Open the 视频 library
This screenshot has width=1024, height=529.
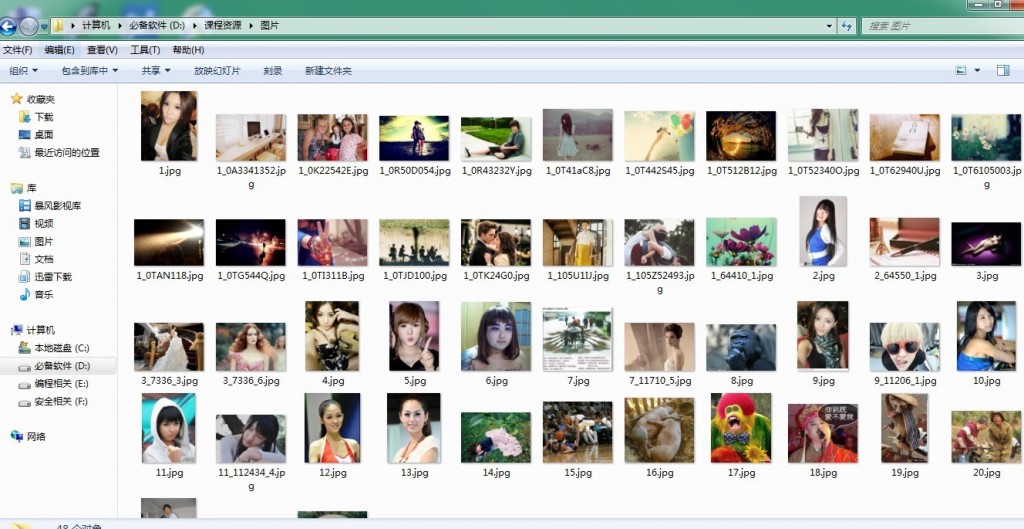[37, 223]
